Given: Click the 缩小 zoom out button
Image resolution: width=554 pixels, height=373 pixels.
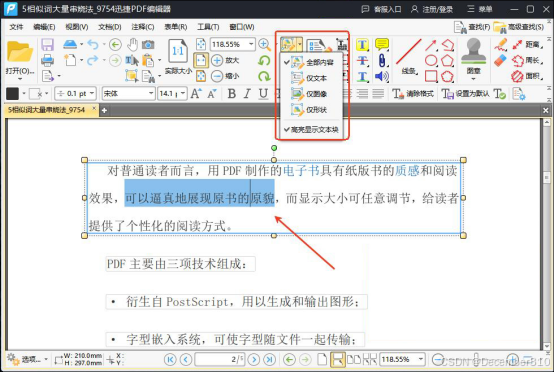Looking at the screenshot, I should coord(225,76).
